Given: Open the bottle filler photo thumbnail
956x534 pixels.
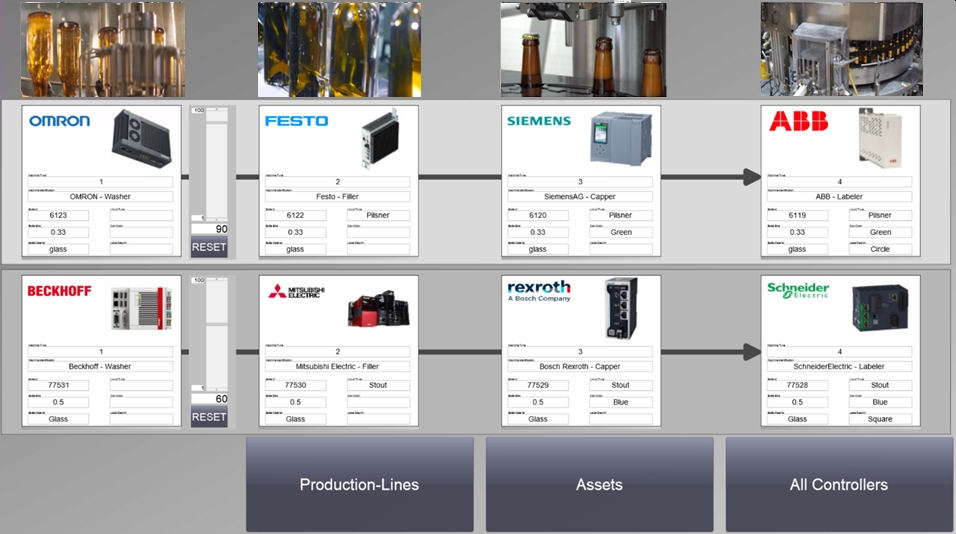Looking at the screenshot, I should 339,49.
